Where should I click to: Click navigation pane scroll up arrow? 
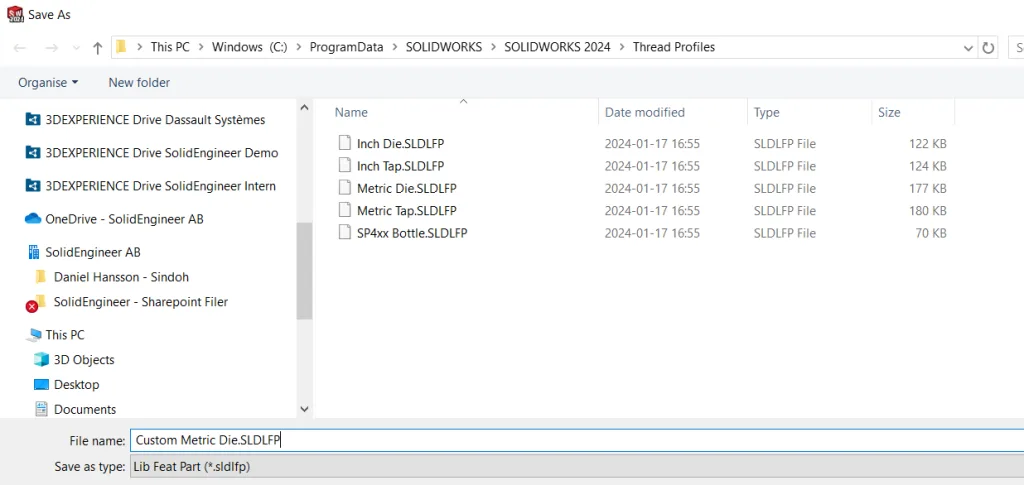(x=304, y=108)
